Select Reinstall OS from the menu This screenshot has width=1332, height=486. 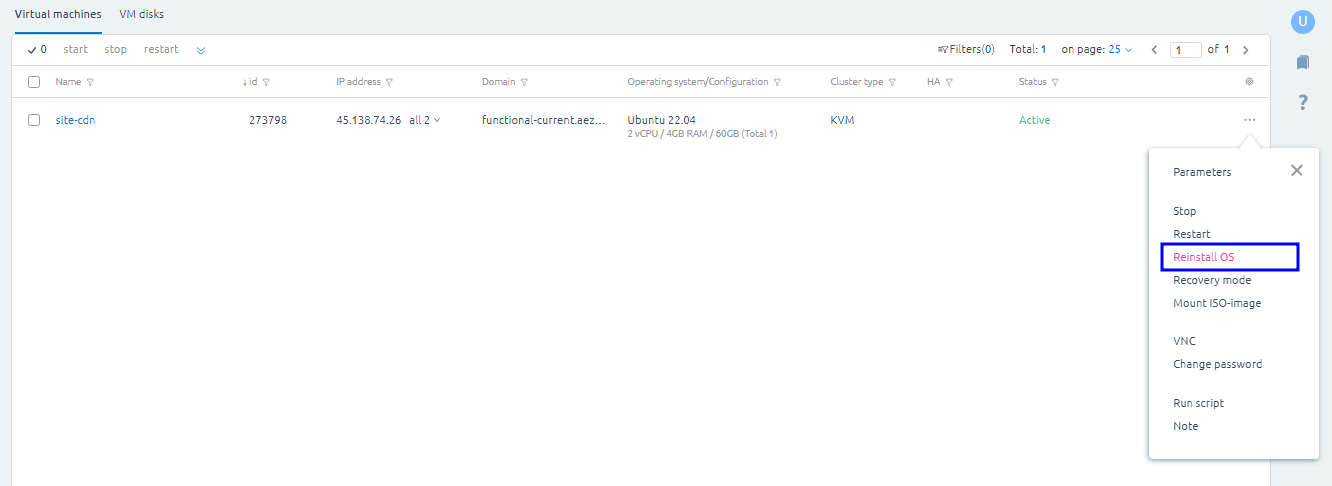pyautogui.click(x=1203, y=257)
